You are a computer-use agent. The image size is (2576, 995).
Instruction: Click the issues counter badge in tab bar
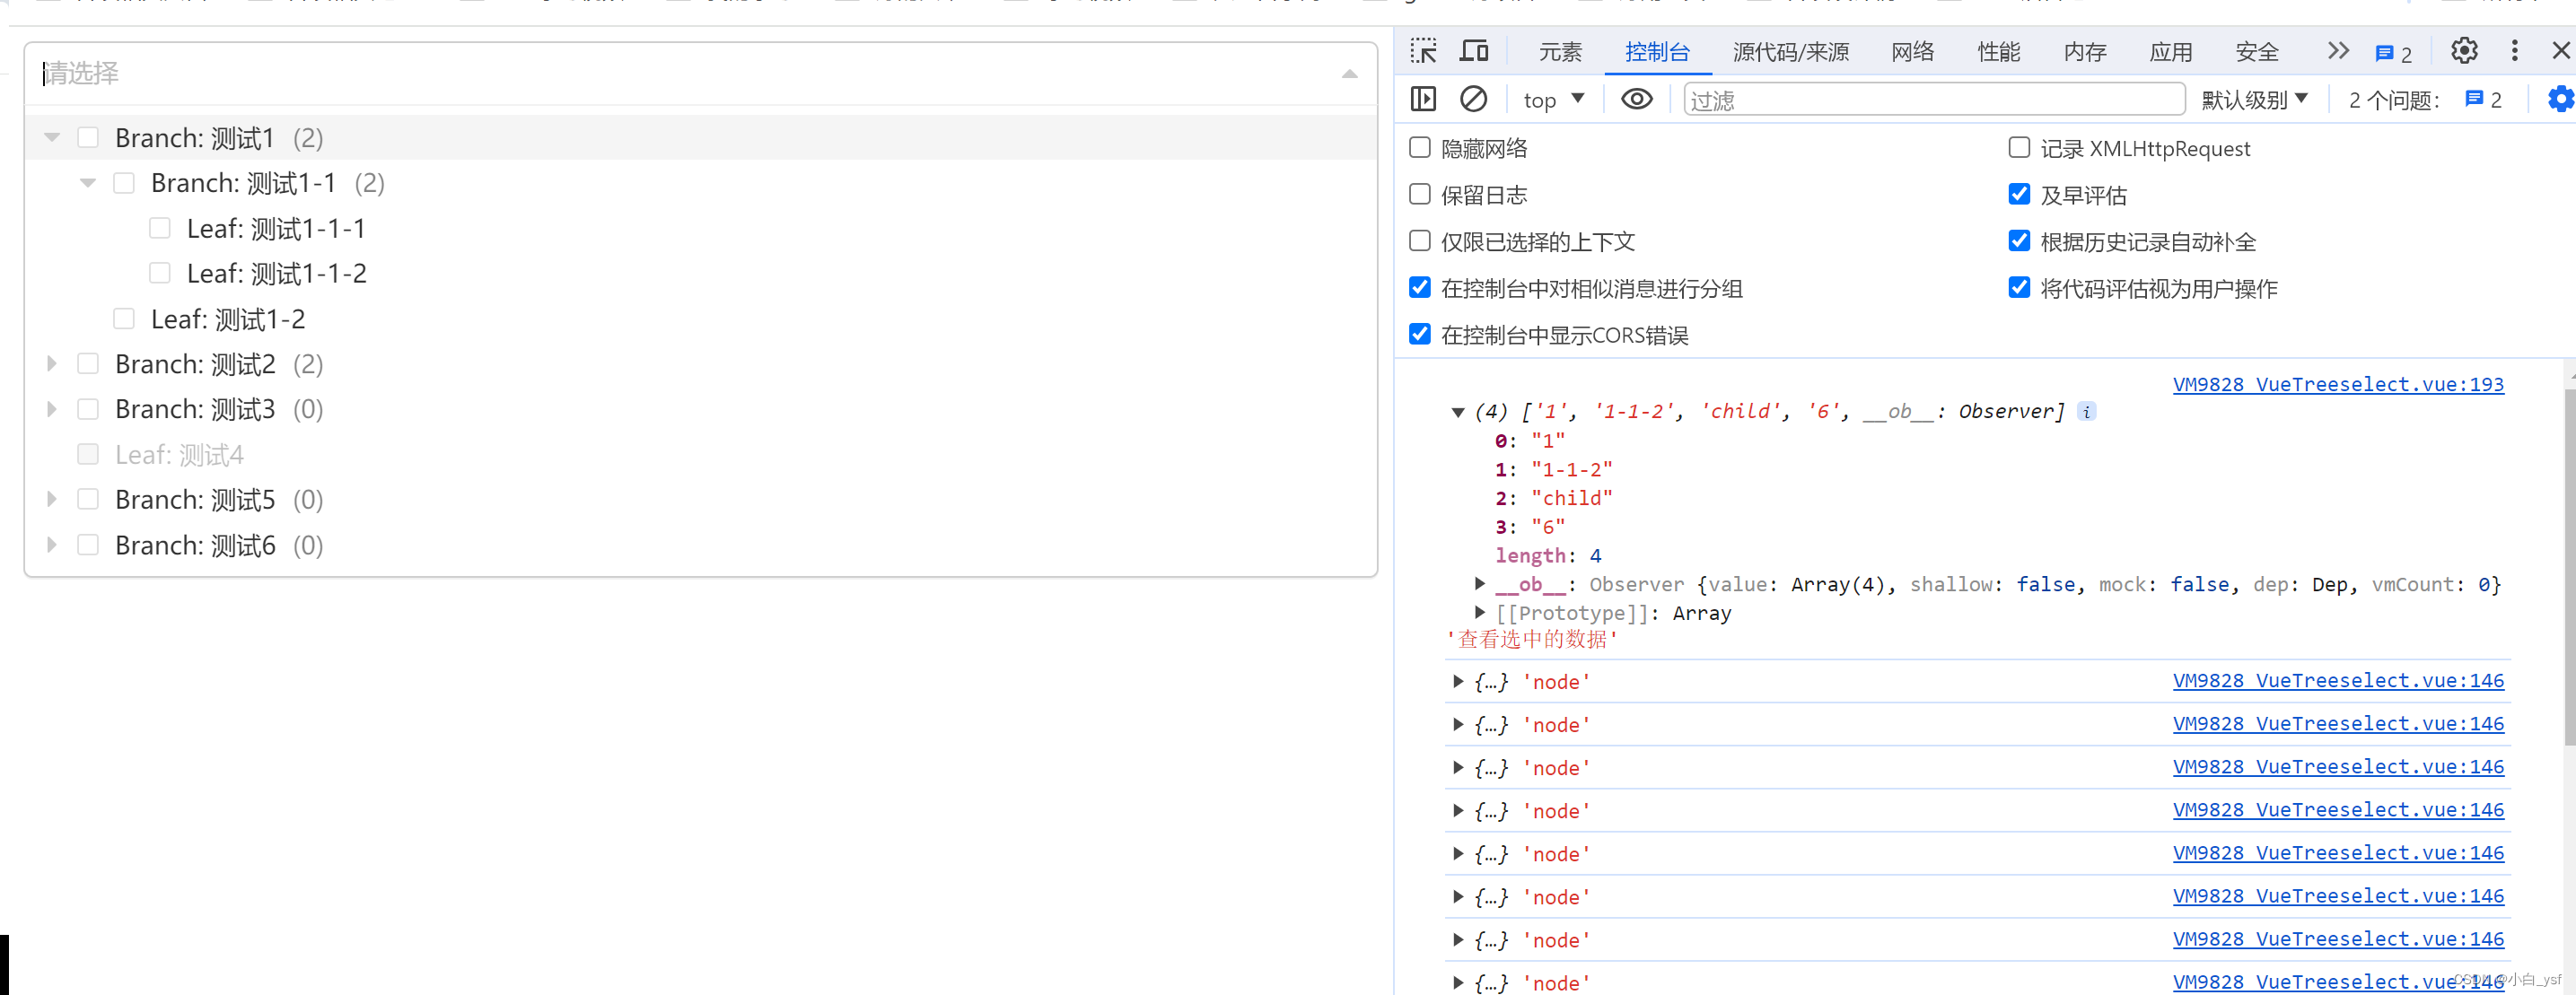coord(2393,53)
